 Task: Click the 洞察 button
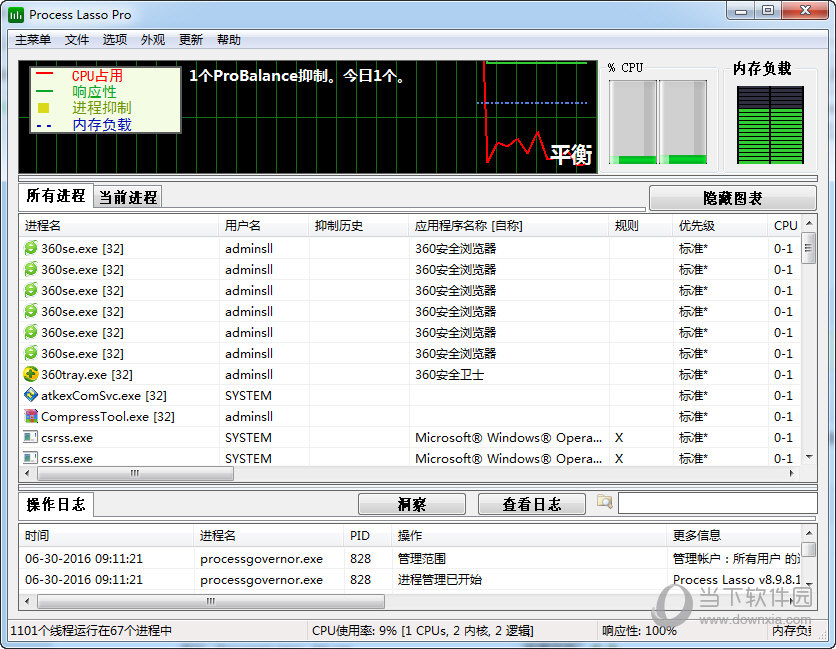tap(411, 504)
